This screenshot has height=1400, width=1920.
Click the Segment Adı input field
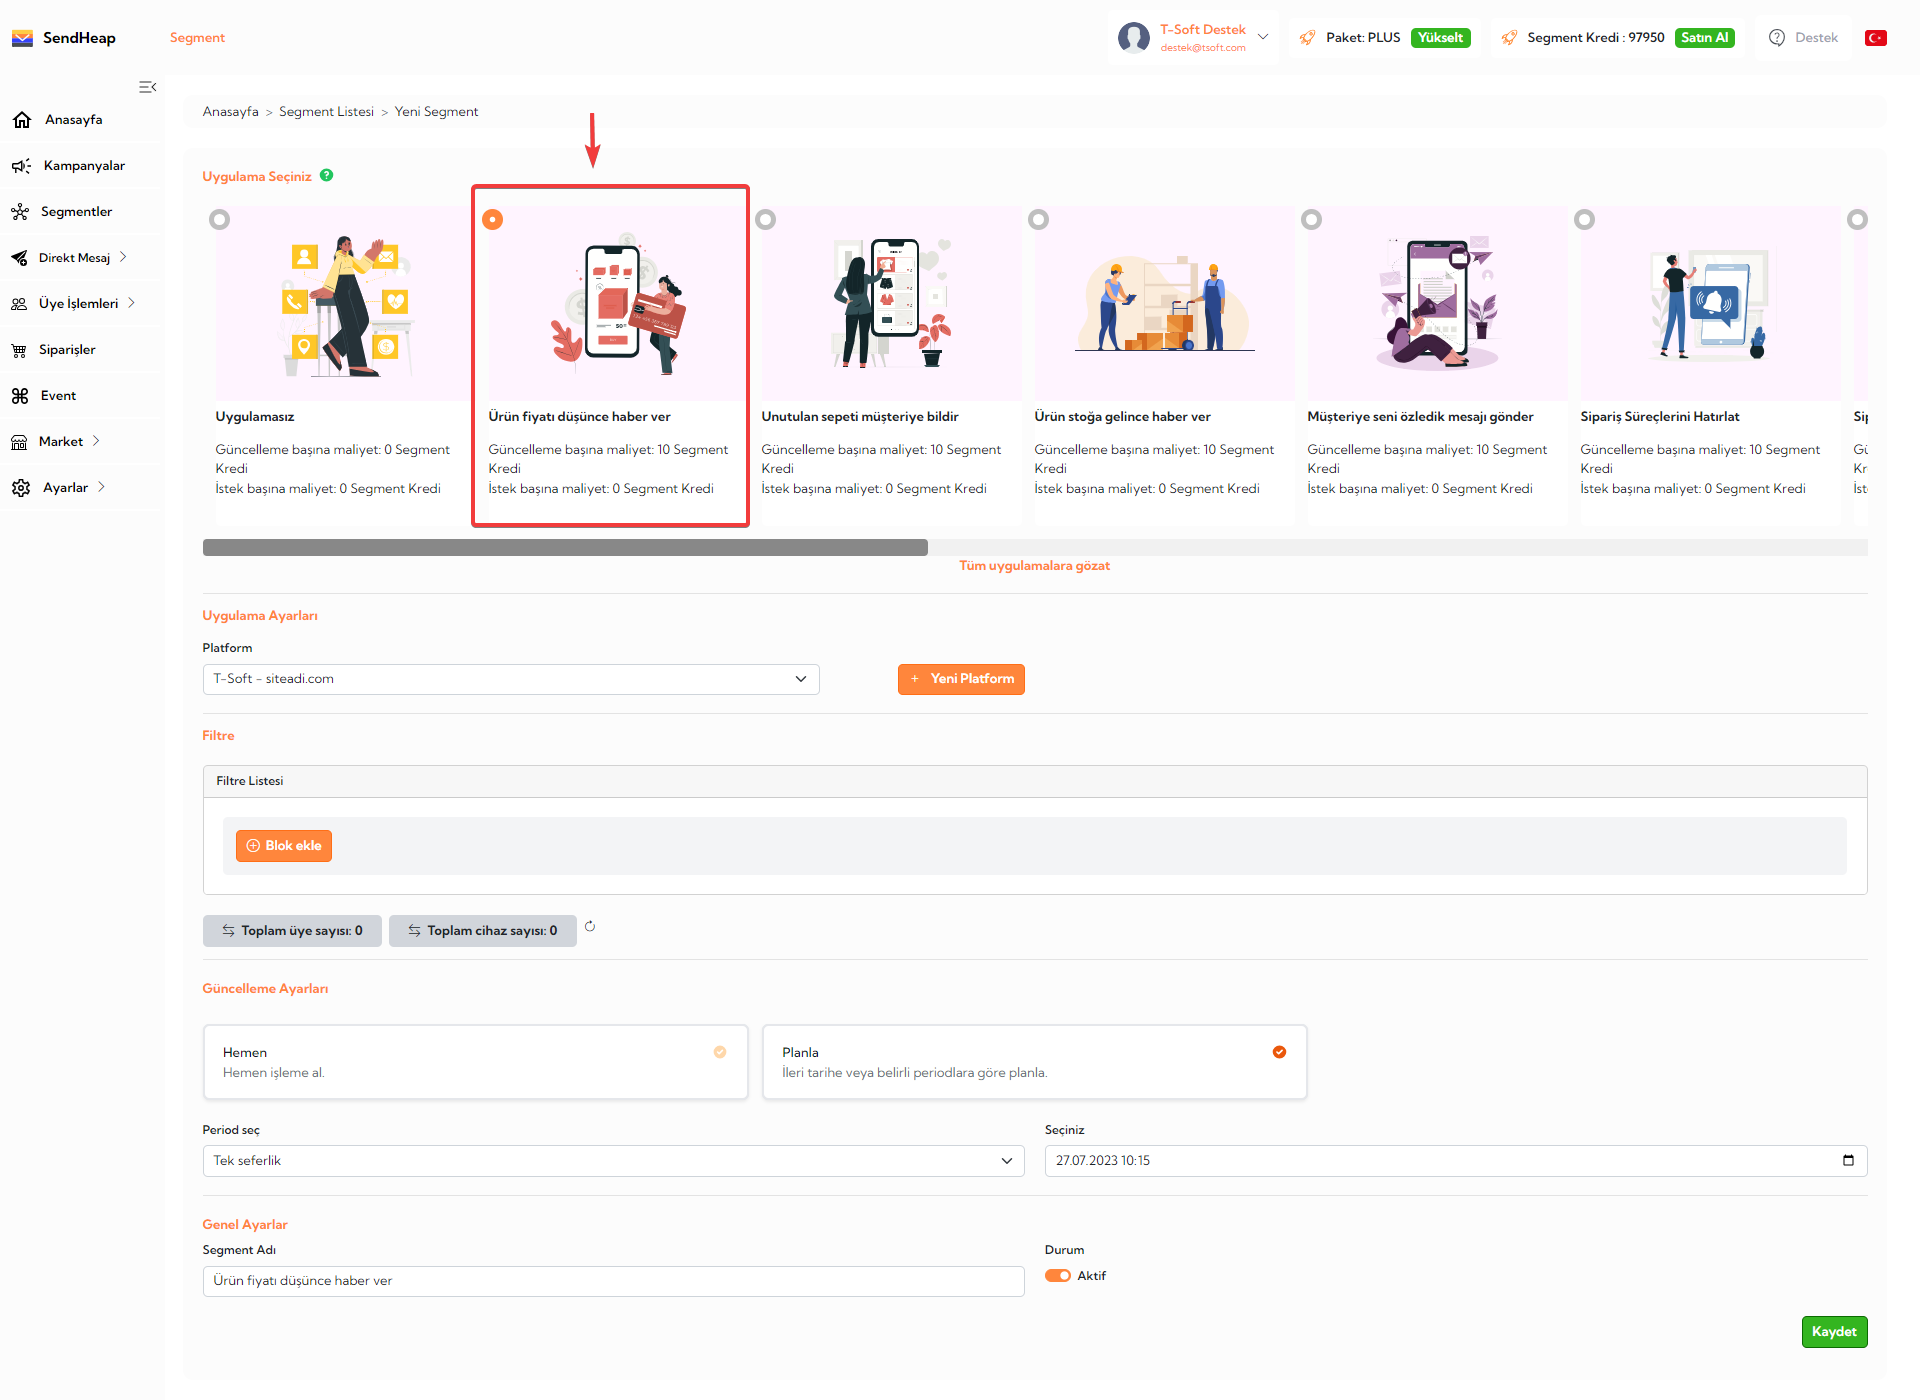coord(613,1281)
